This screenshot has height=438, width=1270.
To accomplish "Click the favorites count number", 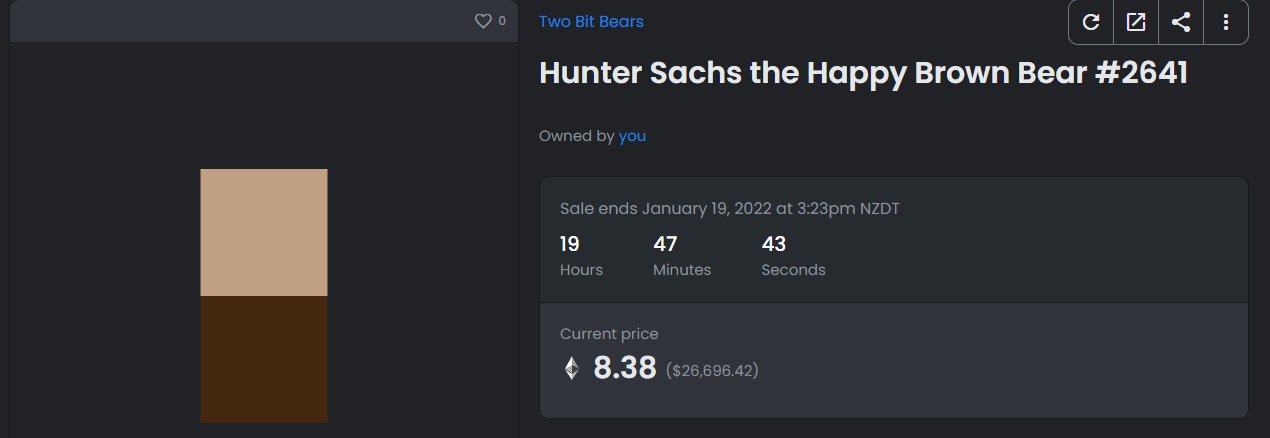I will 502,21.
